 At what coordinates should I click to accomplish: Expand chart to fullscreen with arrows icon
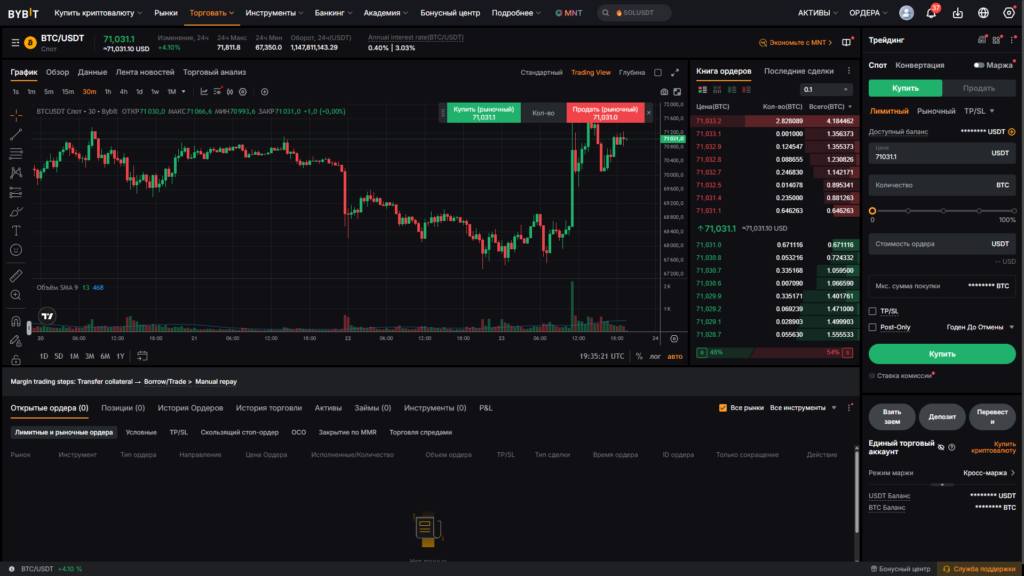coord(675,72)
